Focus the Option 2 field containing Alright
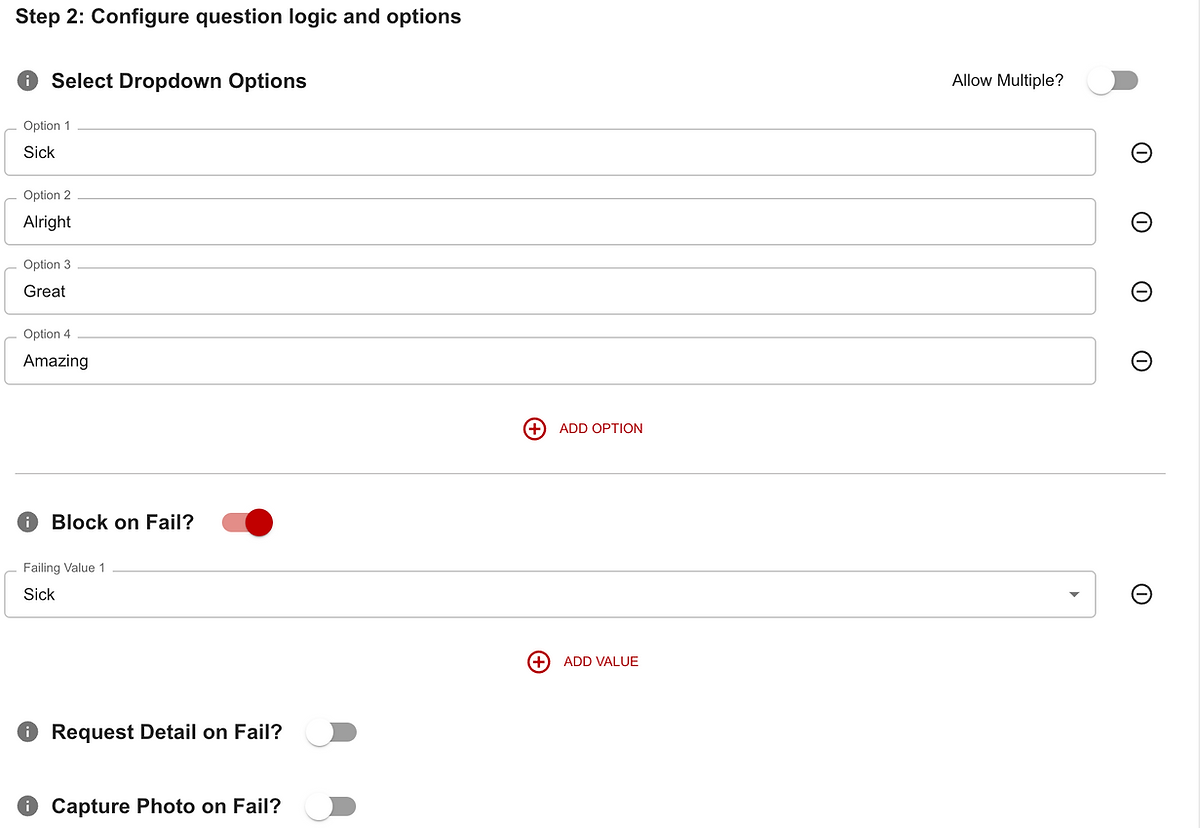Viewport: 1200px width, 828px height. (550, 222)
